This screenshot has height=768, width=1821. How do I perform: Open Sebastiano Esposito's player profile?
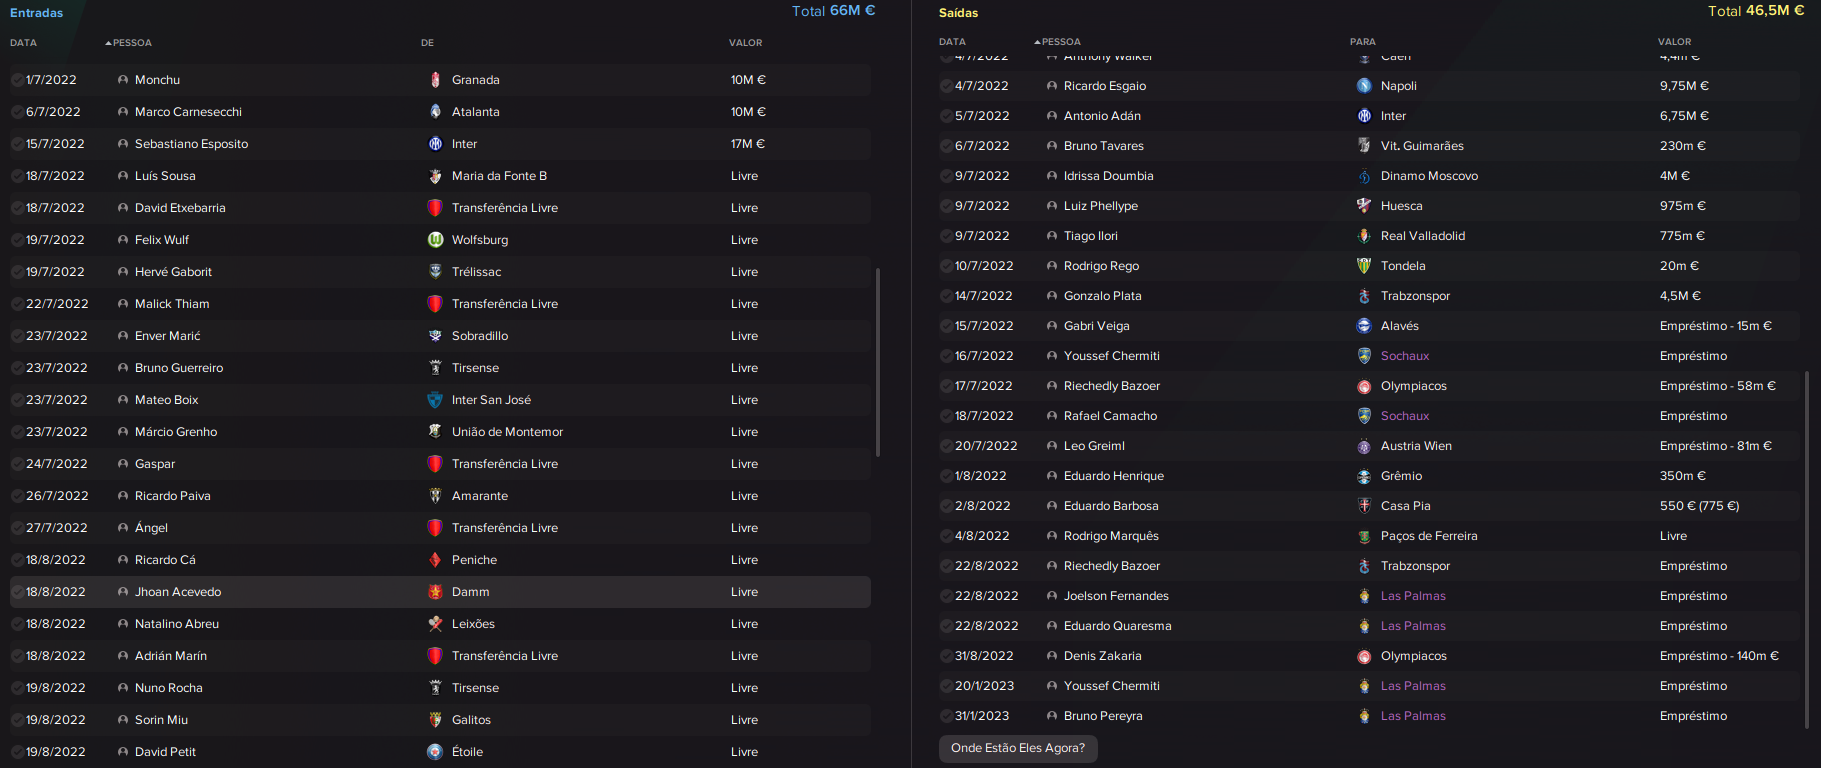coord(192,144)
